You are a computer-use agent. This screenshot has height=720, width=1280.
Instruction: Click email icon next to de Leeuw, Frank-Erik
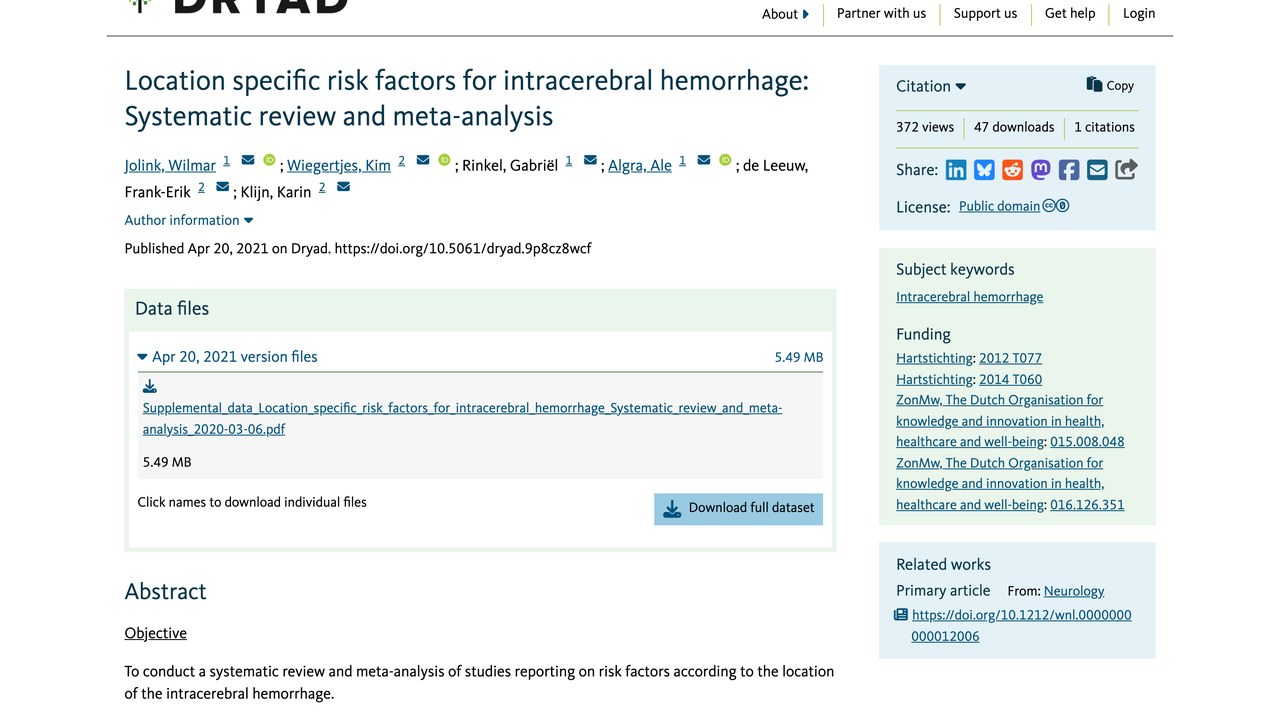[x=223, y=187]
